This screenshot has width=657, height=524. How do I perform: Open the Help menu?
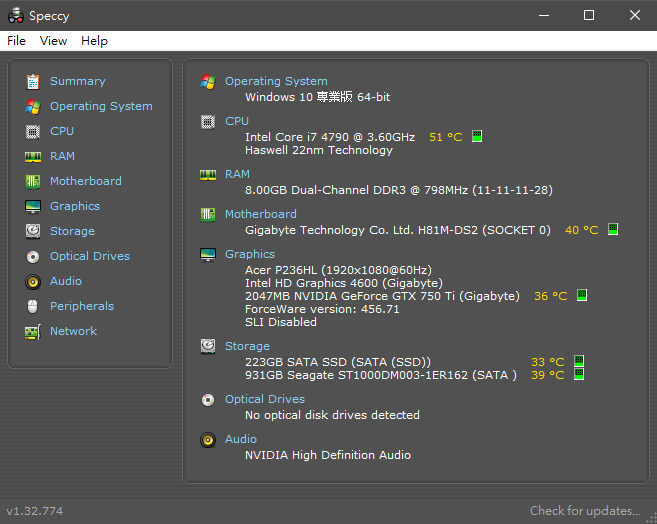[94, 41]
